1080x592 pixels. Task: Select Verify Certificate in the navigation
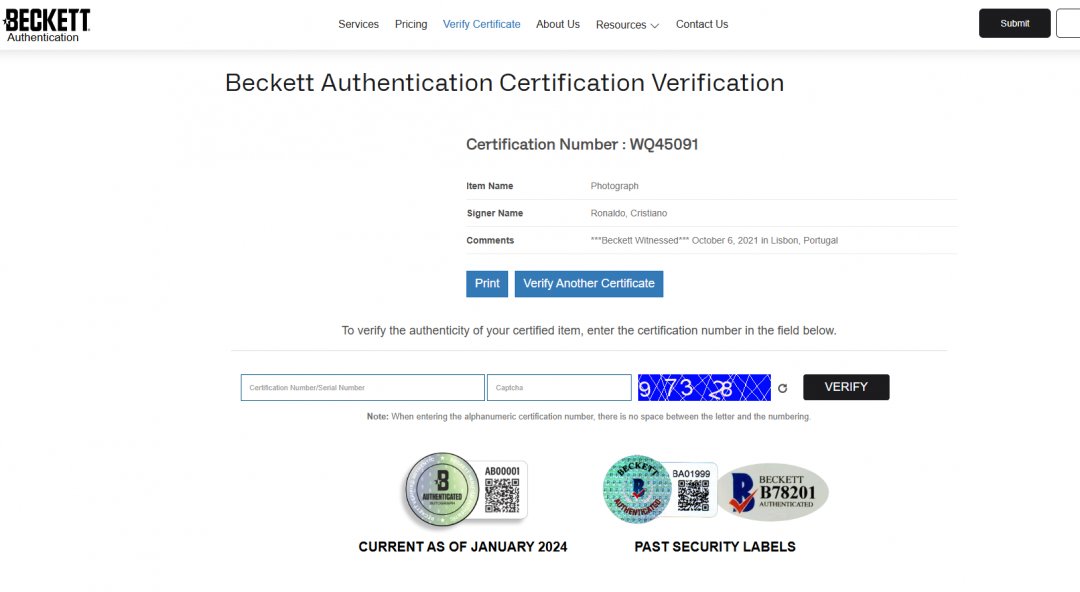(x=481, y=24)
